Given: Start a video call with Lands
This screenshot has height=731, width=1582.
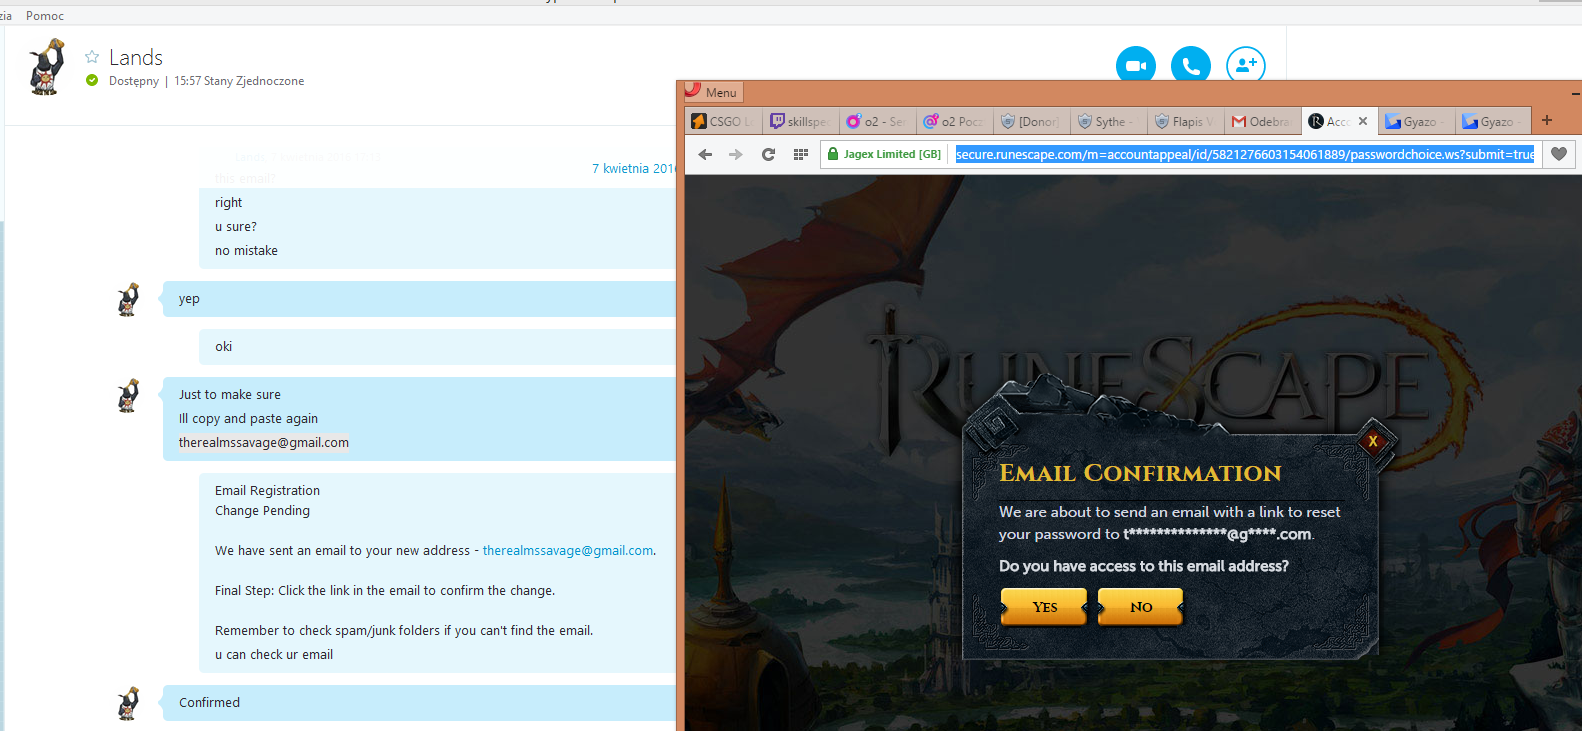Looking at the screenshot, I should [x=1136, y=66].
